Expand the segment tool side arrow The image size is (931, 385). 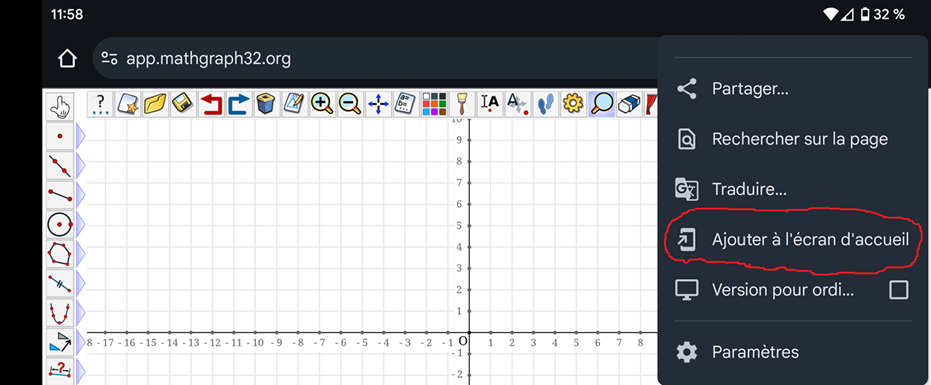point(80,195)
